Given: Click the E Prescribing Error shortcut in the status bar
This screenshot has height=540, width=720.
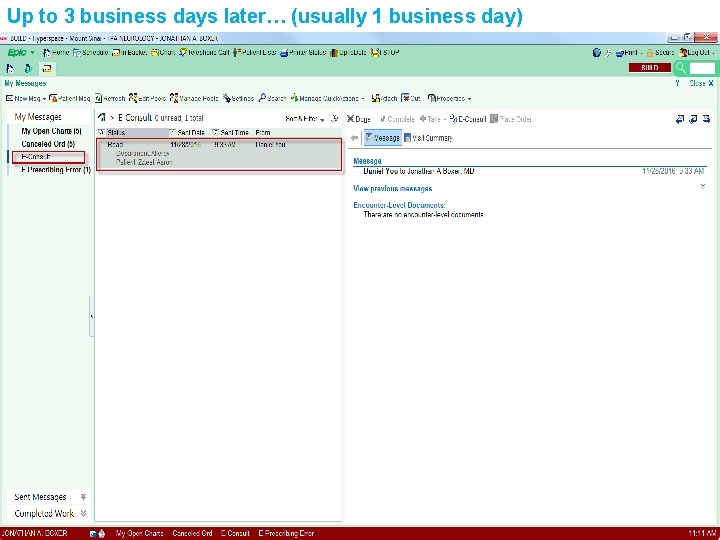Looking at the screenshot, I should click(286, 533).
